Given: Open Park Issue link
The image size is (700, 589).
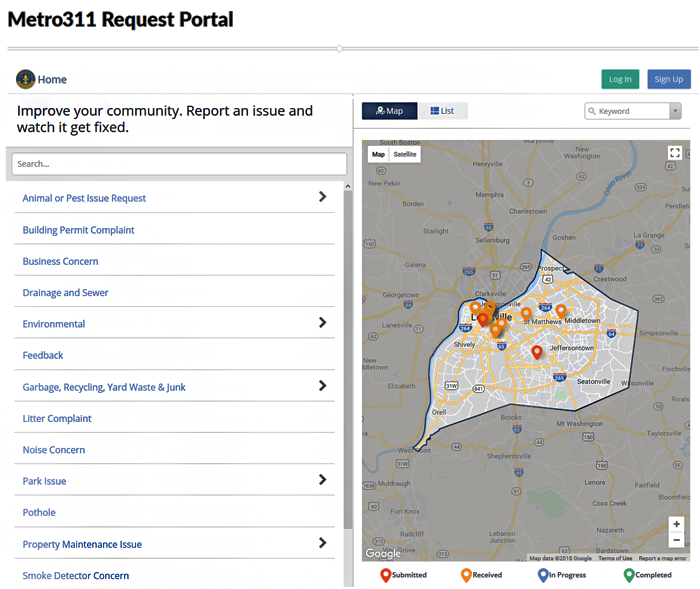Looking at the screenshot, I should [44, 481].
